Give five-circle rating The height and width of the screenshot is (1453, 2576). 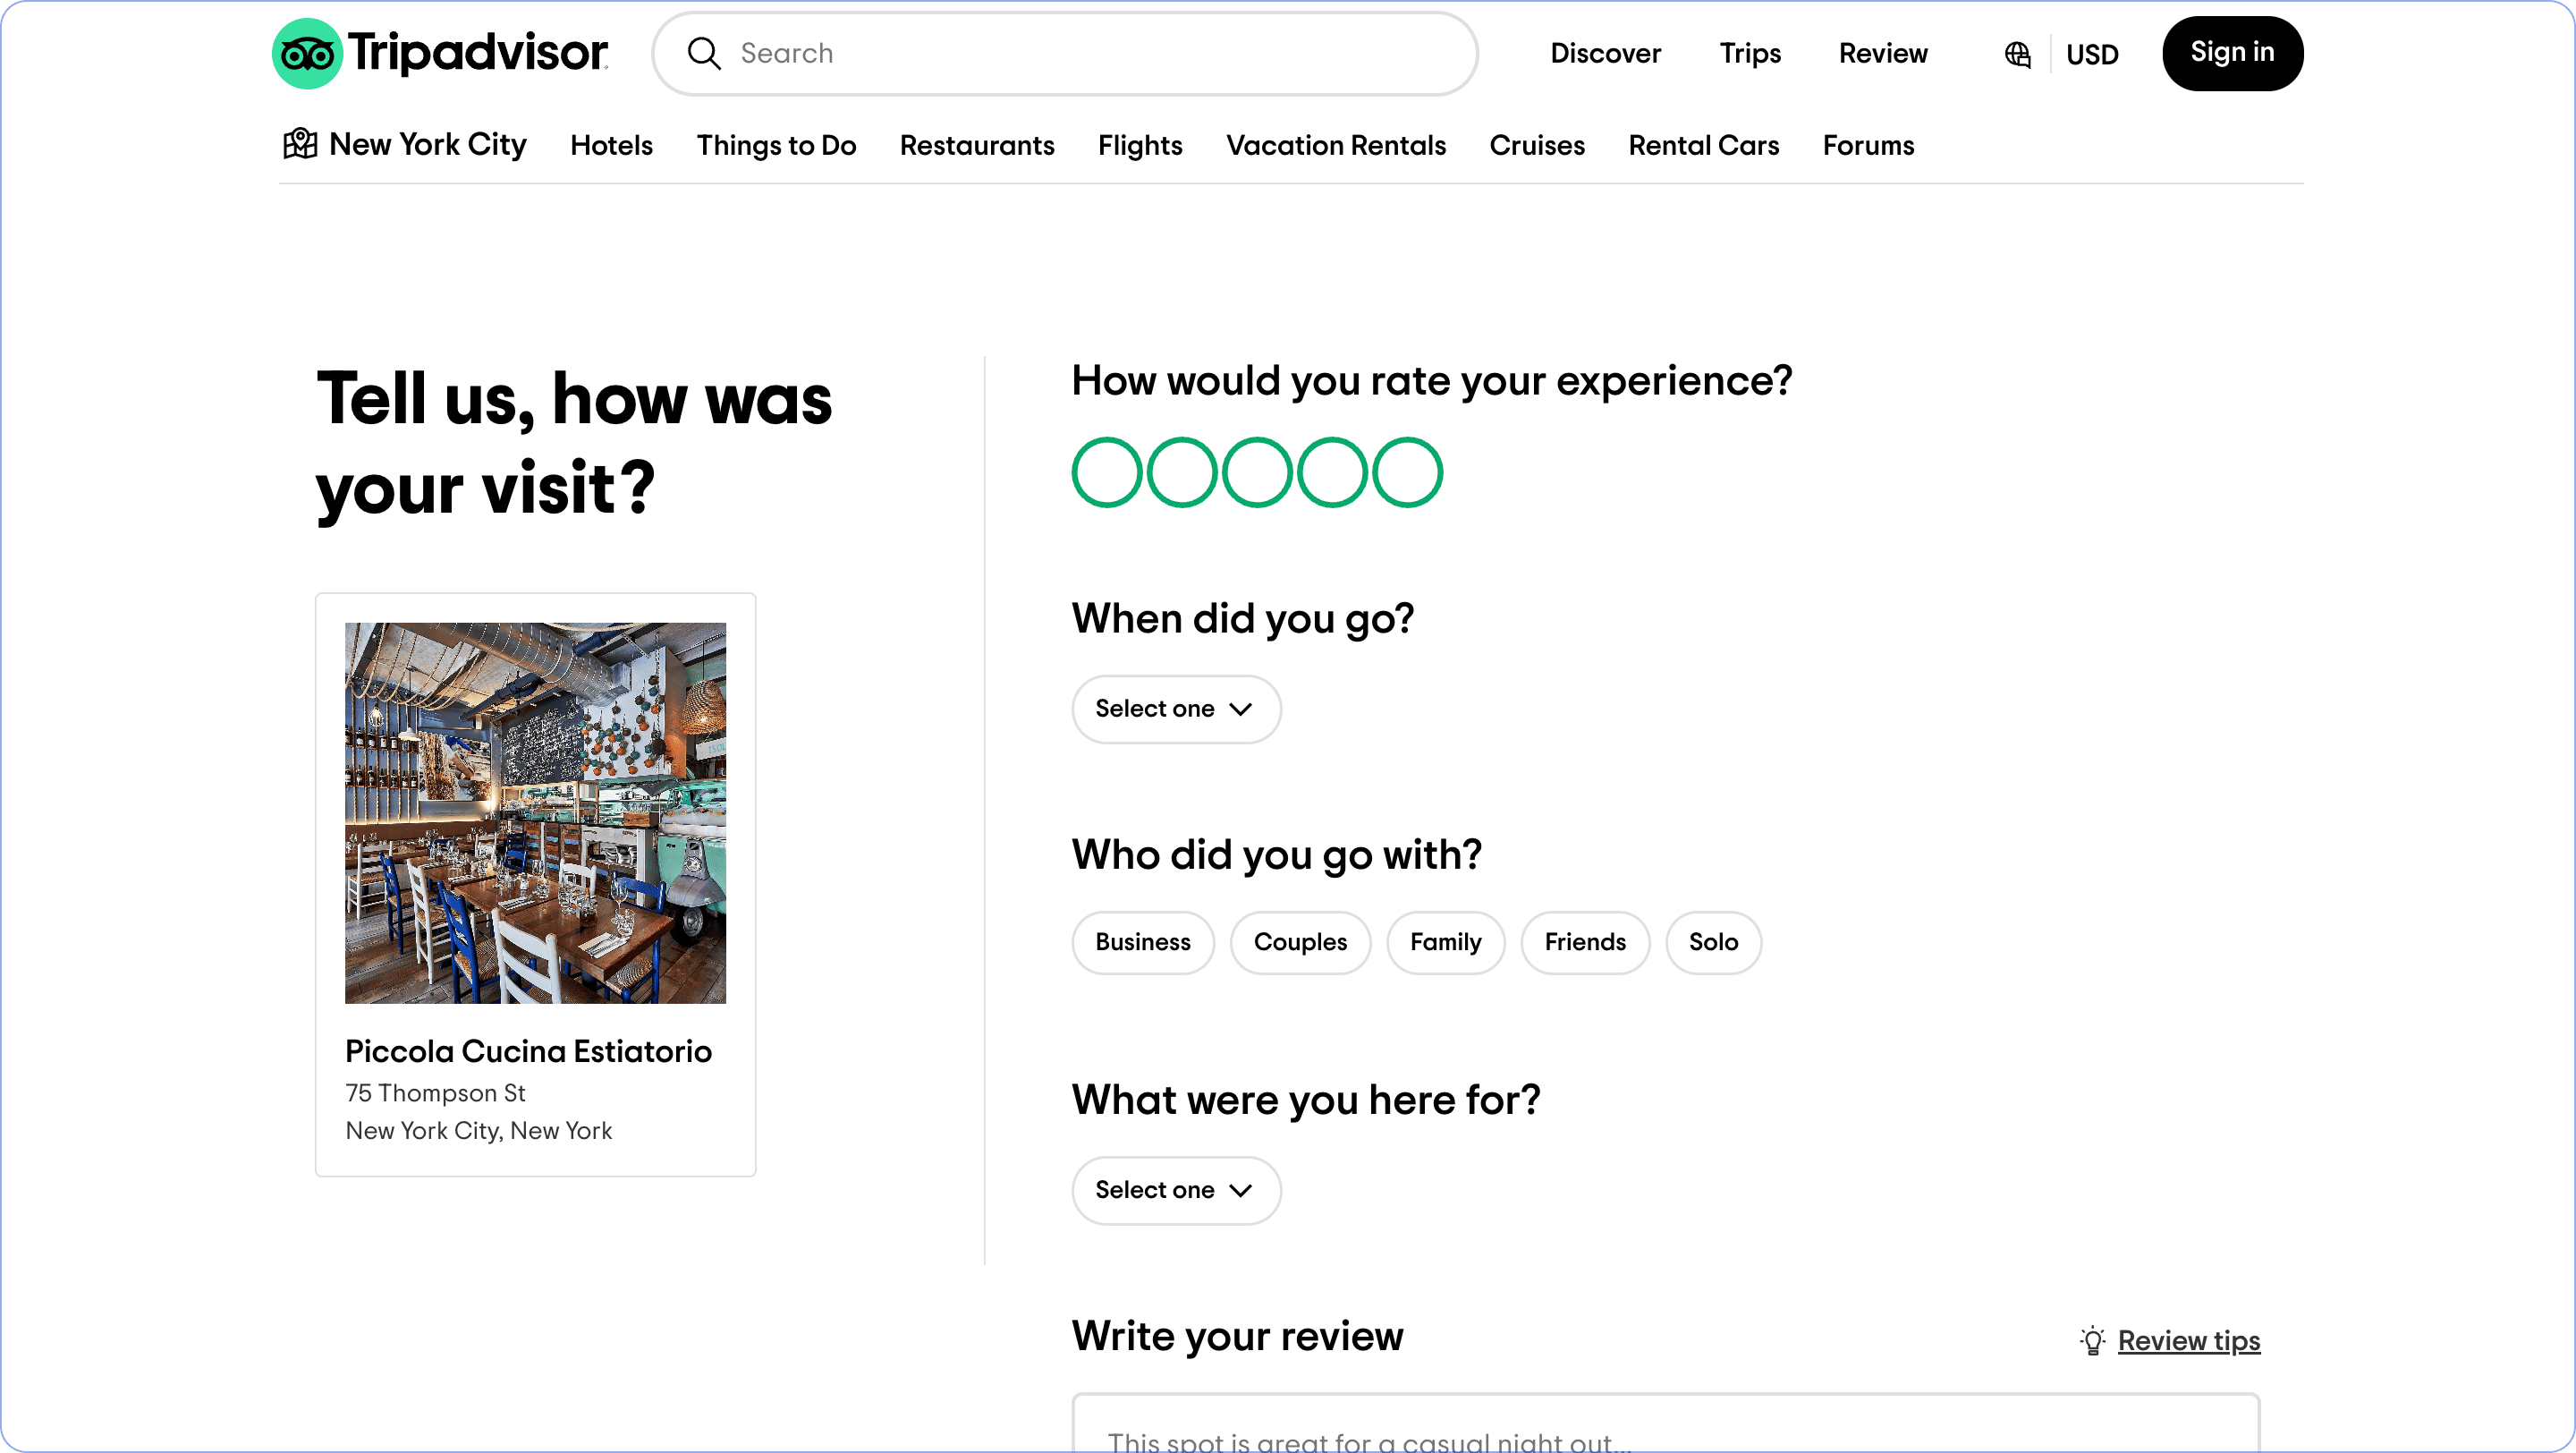[1407, 472]
